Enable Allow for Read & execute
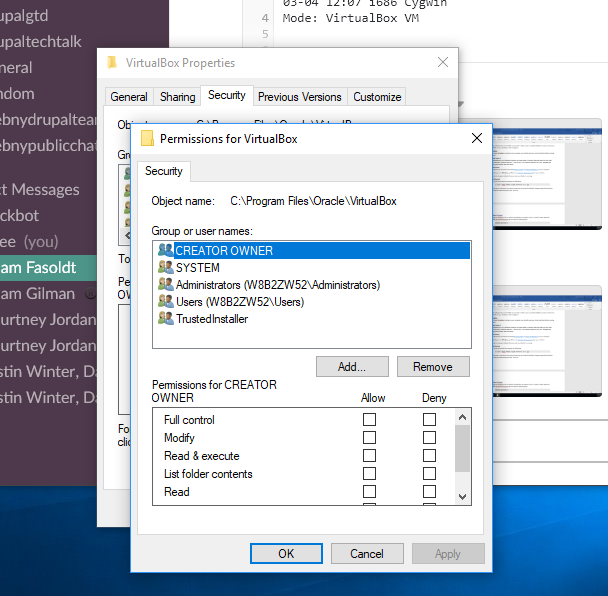Viewport: 608px width, 596px height. (x=369, y=455)
